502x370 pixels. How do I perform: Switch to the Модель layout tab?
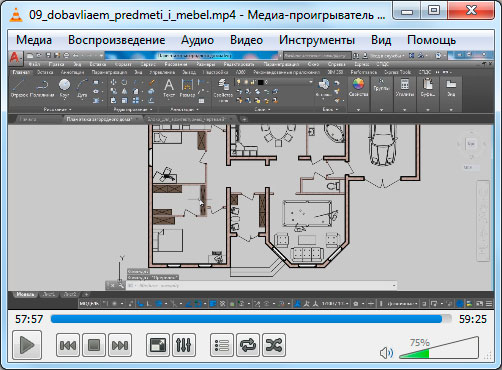click(x=25, y=294)
